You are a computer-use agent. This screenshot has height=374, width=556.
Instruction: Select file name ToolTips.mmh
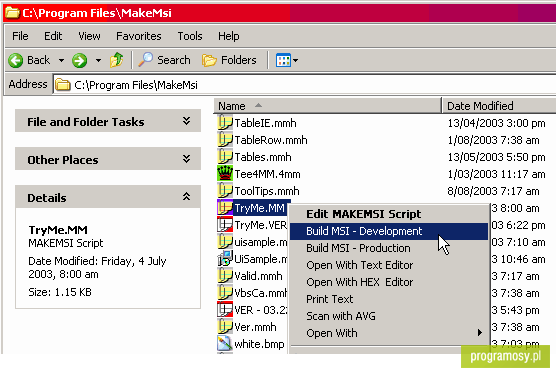click(x=267, y=191)
